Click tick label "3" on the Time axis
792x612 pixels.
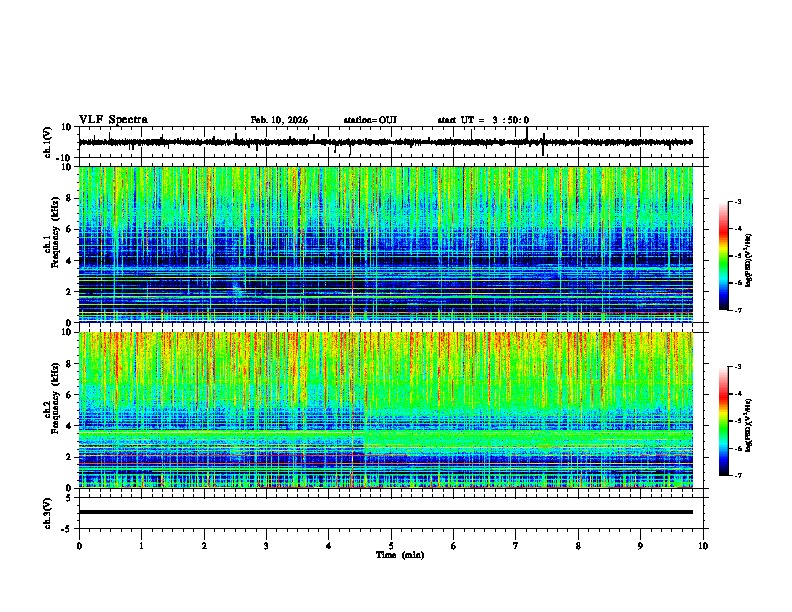pyautogui.click(x=266, y=546)
